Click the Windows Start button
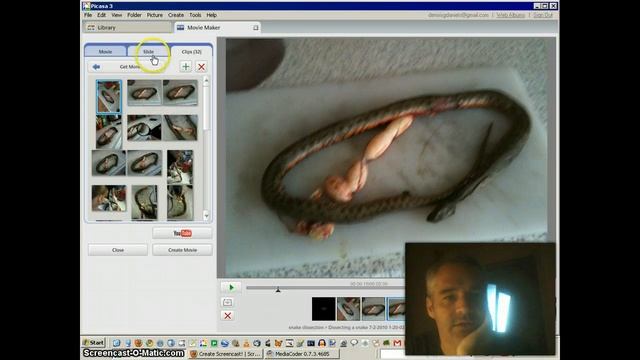Image resolution: width=640 pixels, height=360 pixels. click(93, 343)
